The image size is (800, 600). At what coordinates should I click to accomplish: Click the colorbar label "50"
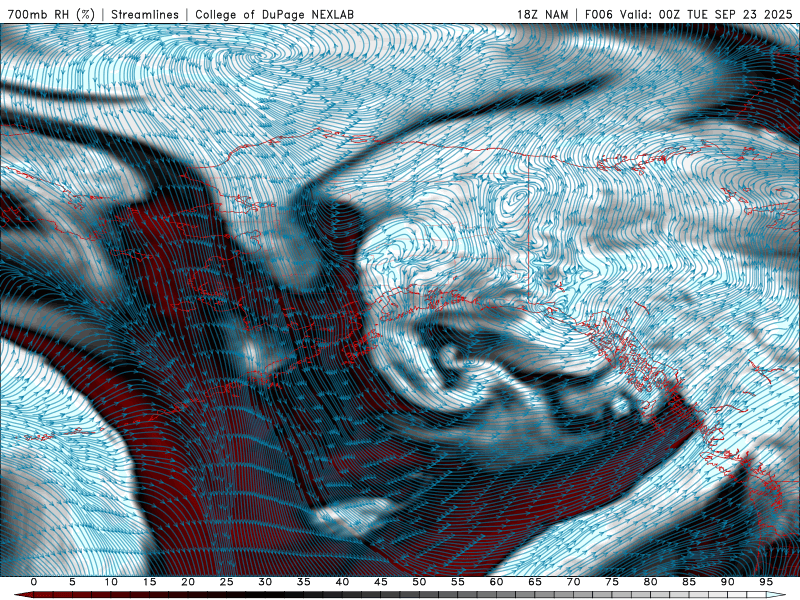tap(419, 582)
